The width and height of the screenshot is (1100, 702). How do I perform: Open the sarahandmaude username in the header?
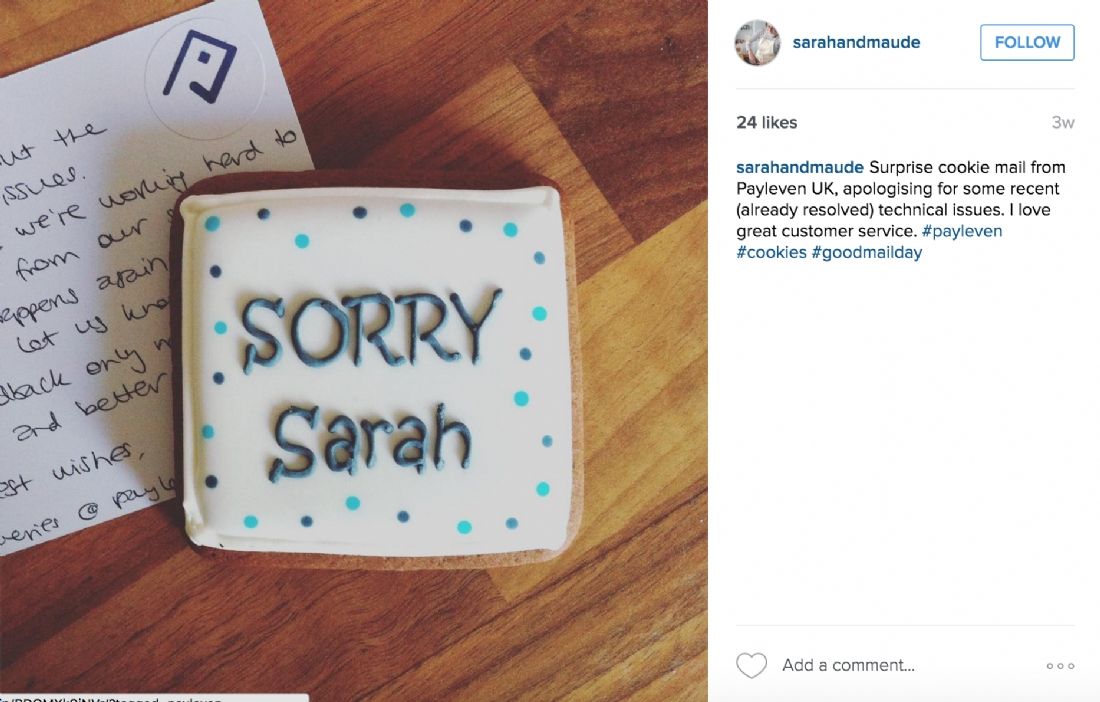point(856,42)
